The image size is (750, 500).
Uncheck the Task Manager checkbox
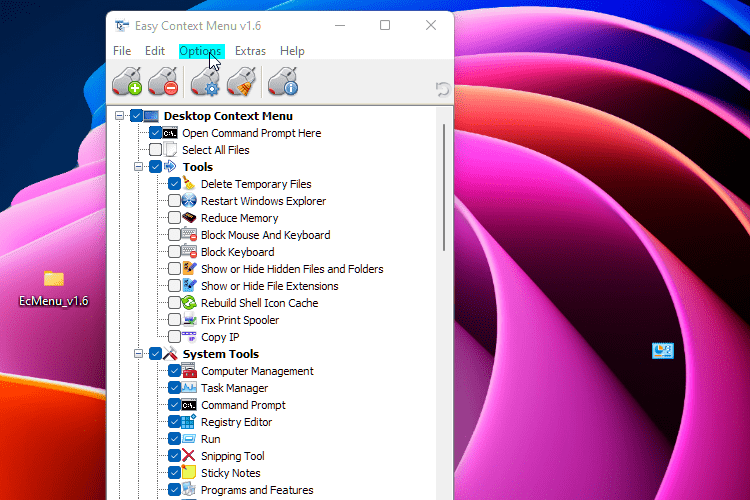pyautogui.click(x=174, y=388)
